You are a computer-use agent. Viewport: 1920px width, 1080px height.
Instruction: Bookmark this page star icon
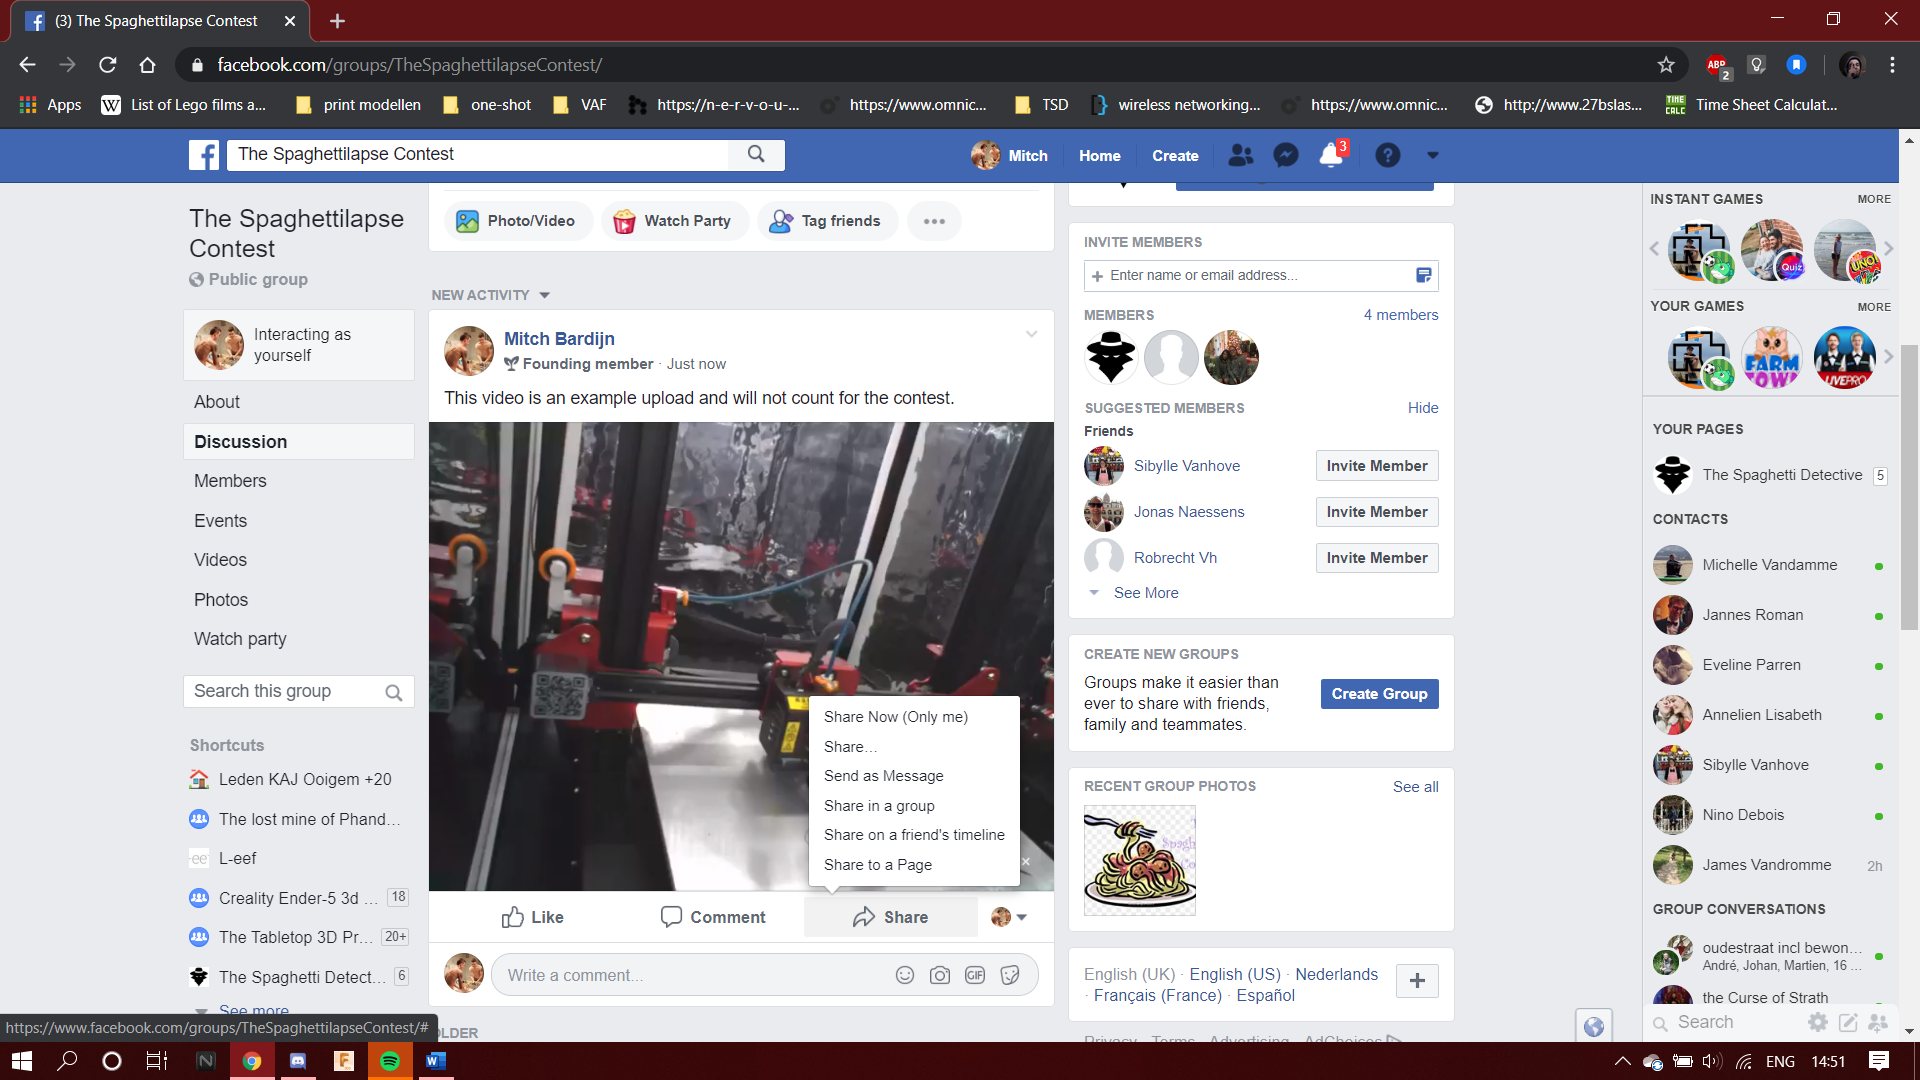tap(1666, 65)
